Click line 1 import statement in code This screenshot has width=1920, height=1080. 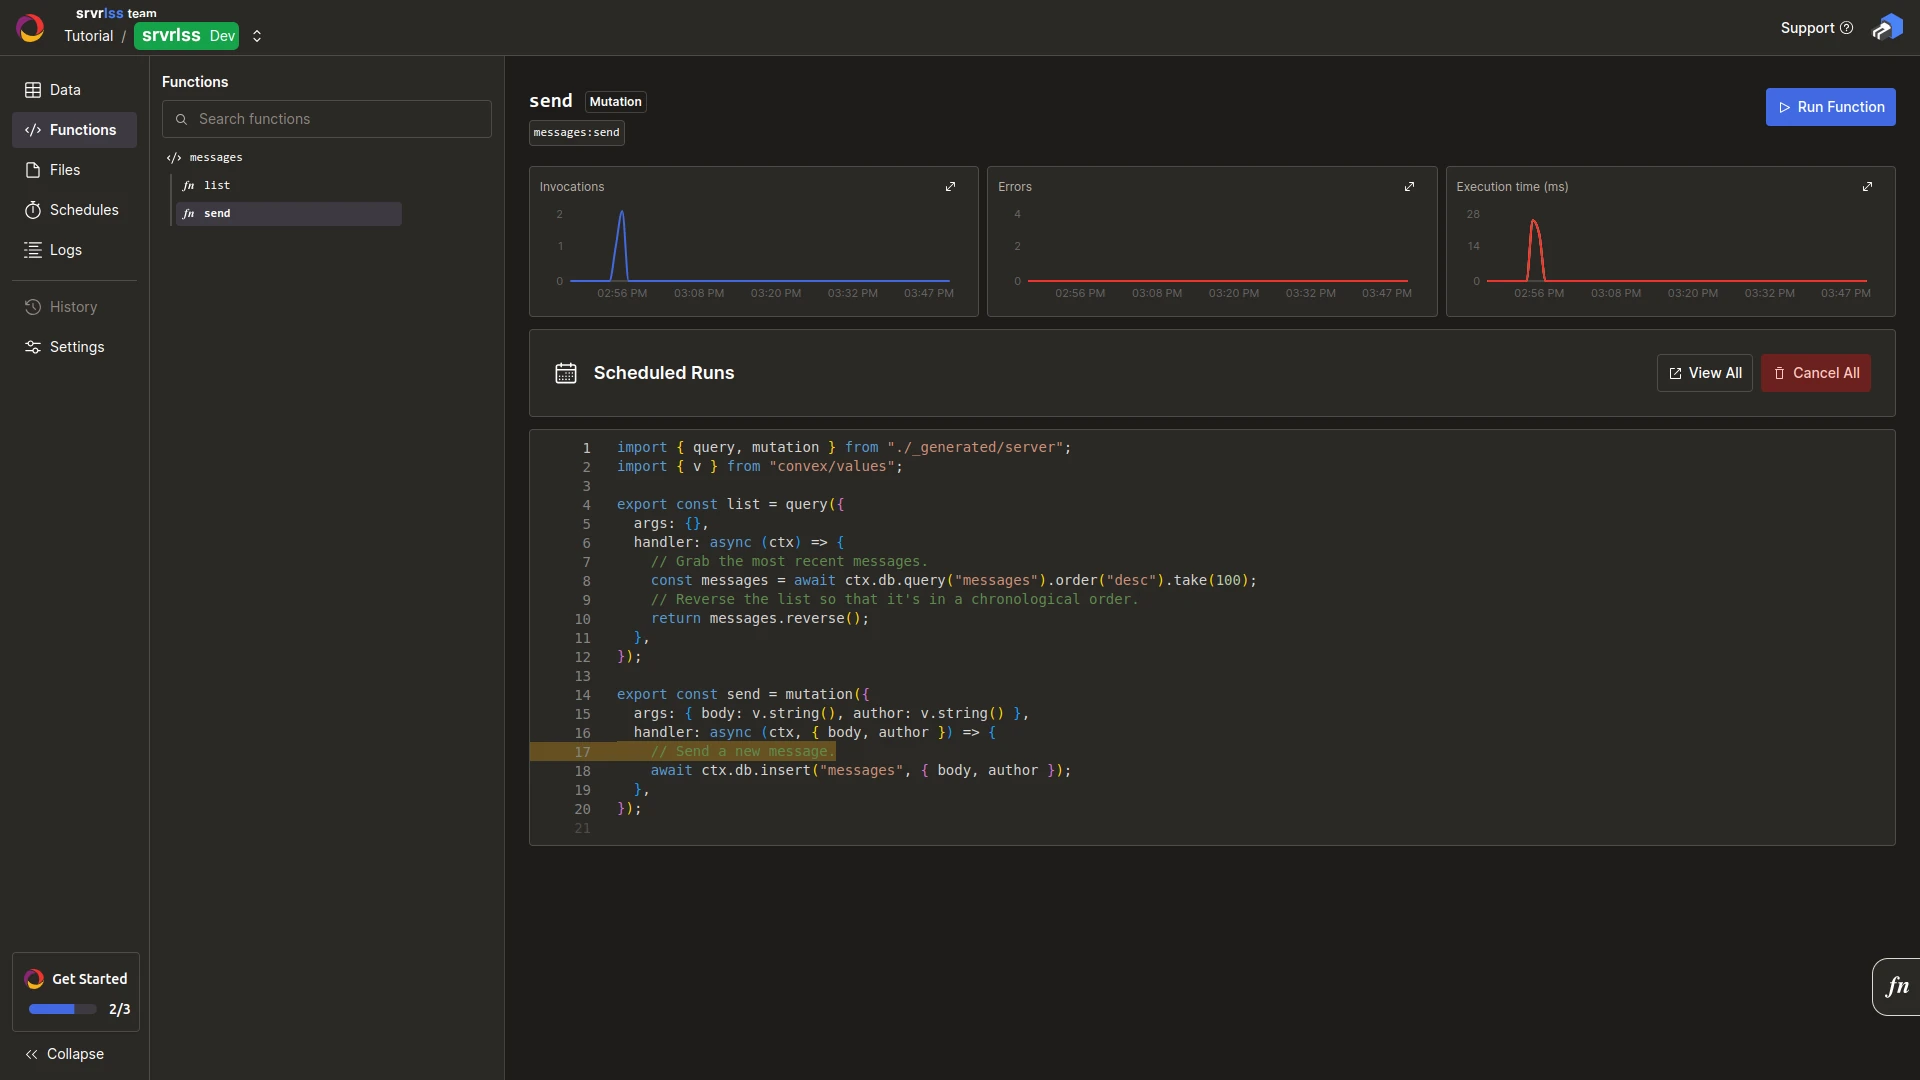point(844,448)
